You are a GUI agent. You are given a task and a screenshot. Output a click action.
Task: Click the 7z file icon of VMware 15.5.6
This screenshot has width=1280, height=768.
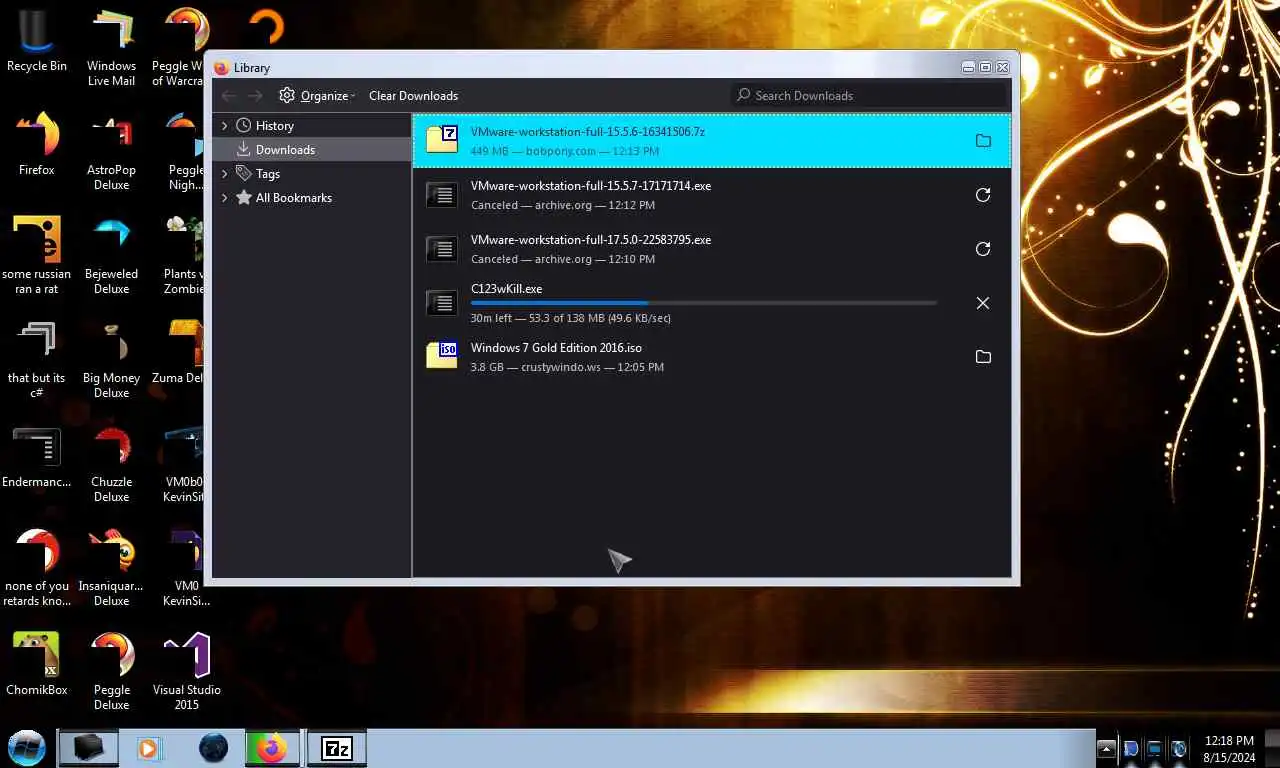[x=442, y=139]
